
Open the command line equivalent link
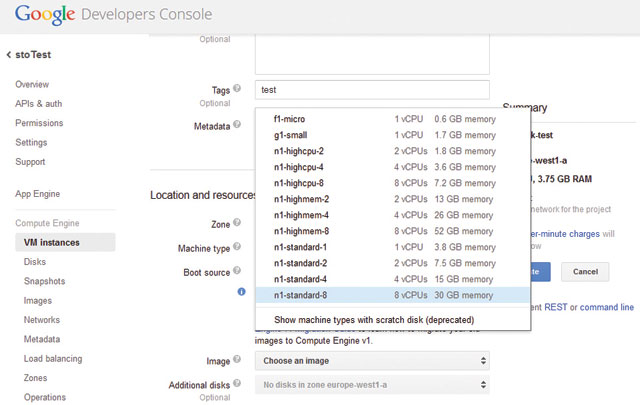[607, 307]
